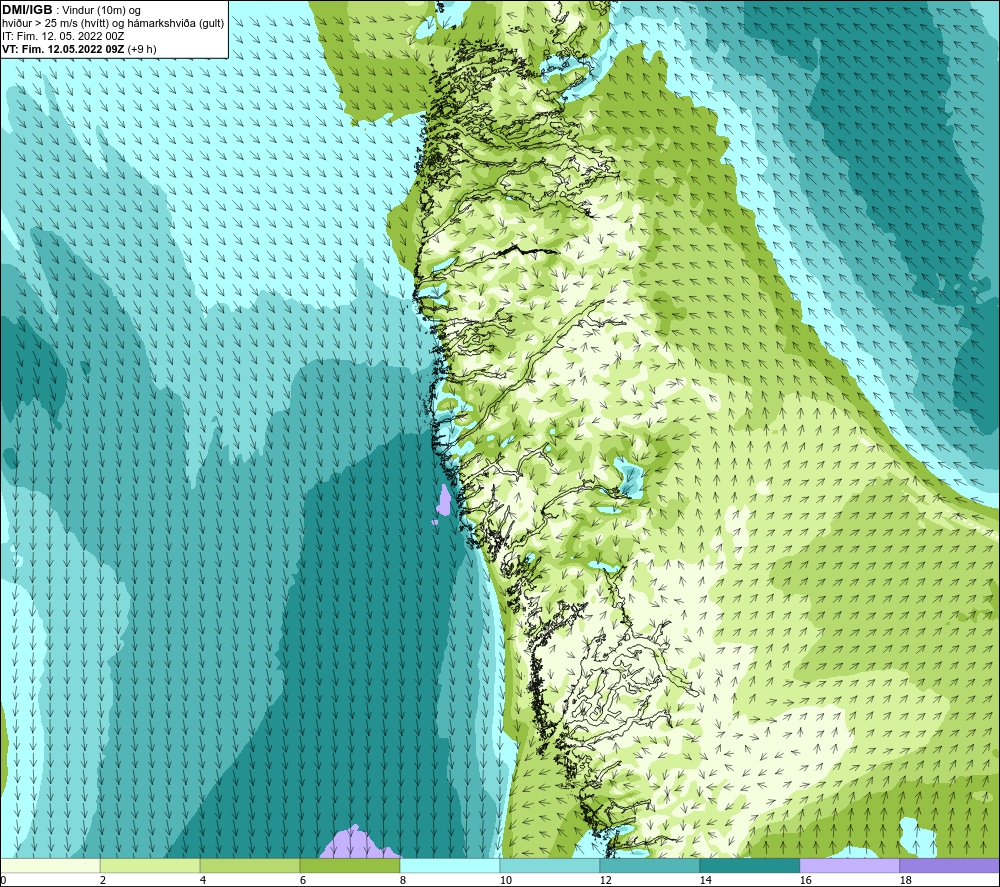Image resolution: width=1000 pixels, height=887 pixels.
Task: Click the 'VT: Fim. 12.05.2022 09Z' valid time
Action: pyautogui.click(x=63, y=49)
